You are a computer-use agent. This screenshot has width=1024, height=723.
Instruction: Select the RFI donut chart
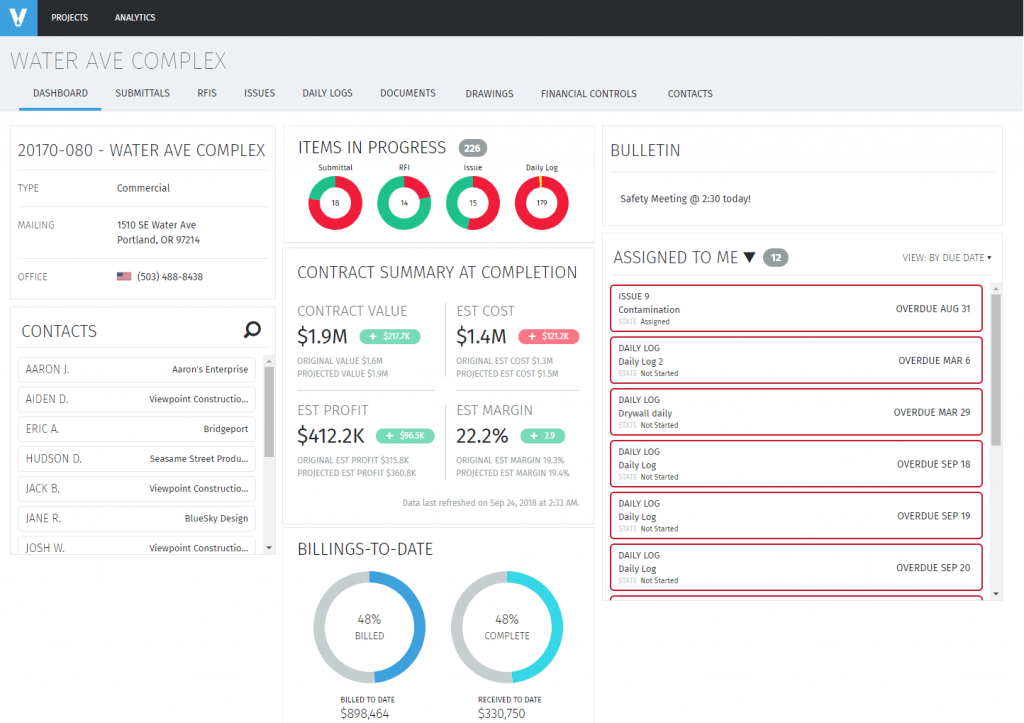(403, 201)
